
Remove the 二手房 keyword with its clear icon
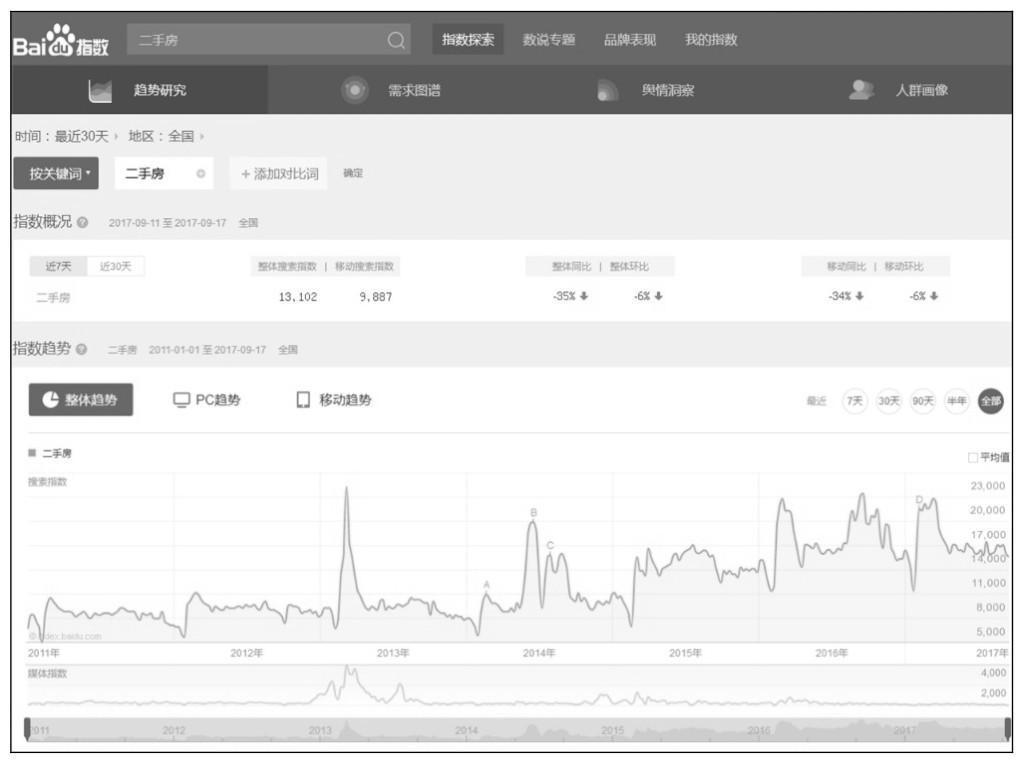(201, 173)
